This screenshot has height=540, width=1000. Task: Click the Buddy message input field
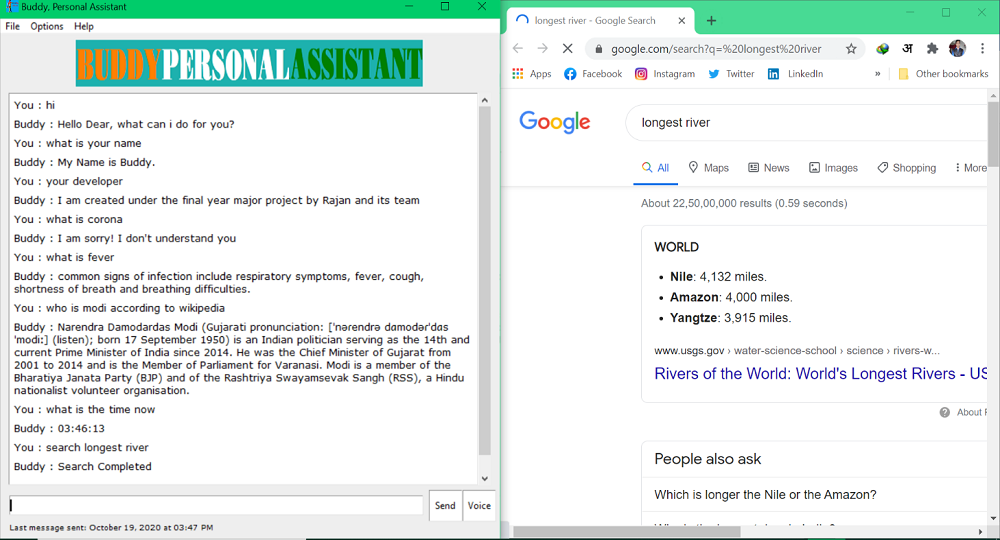pyautogui.click(x=216, y=505)
